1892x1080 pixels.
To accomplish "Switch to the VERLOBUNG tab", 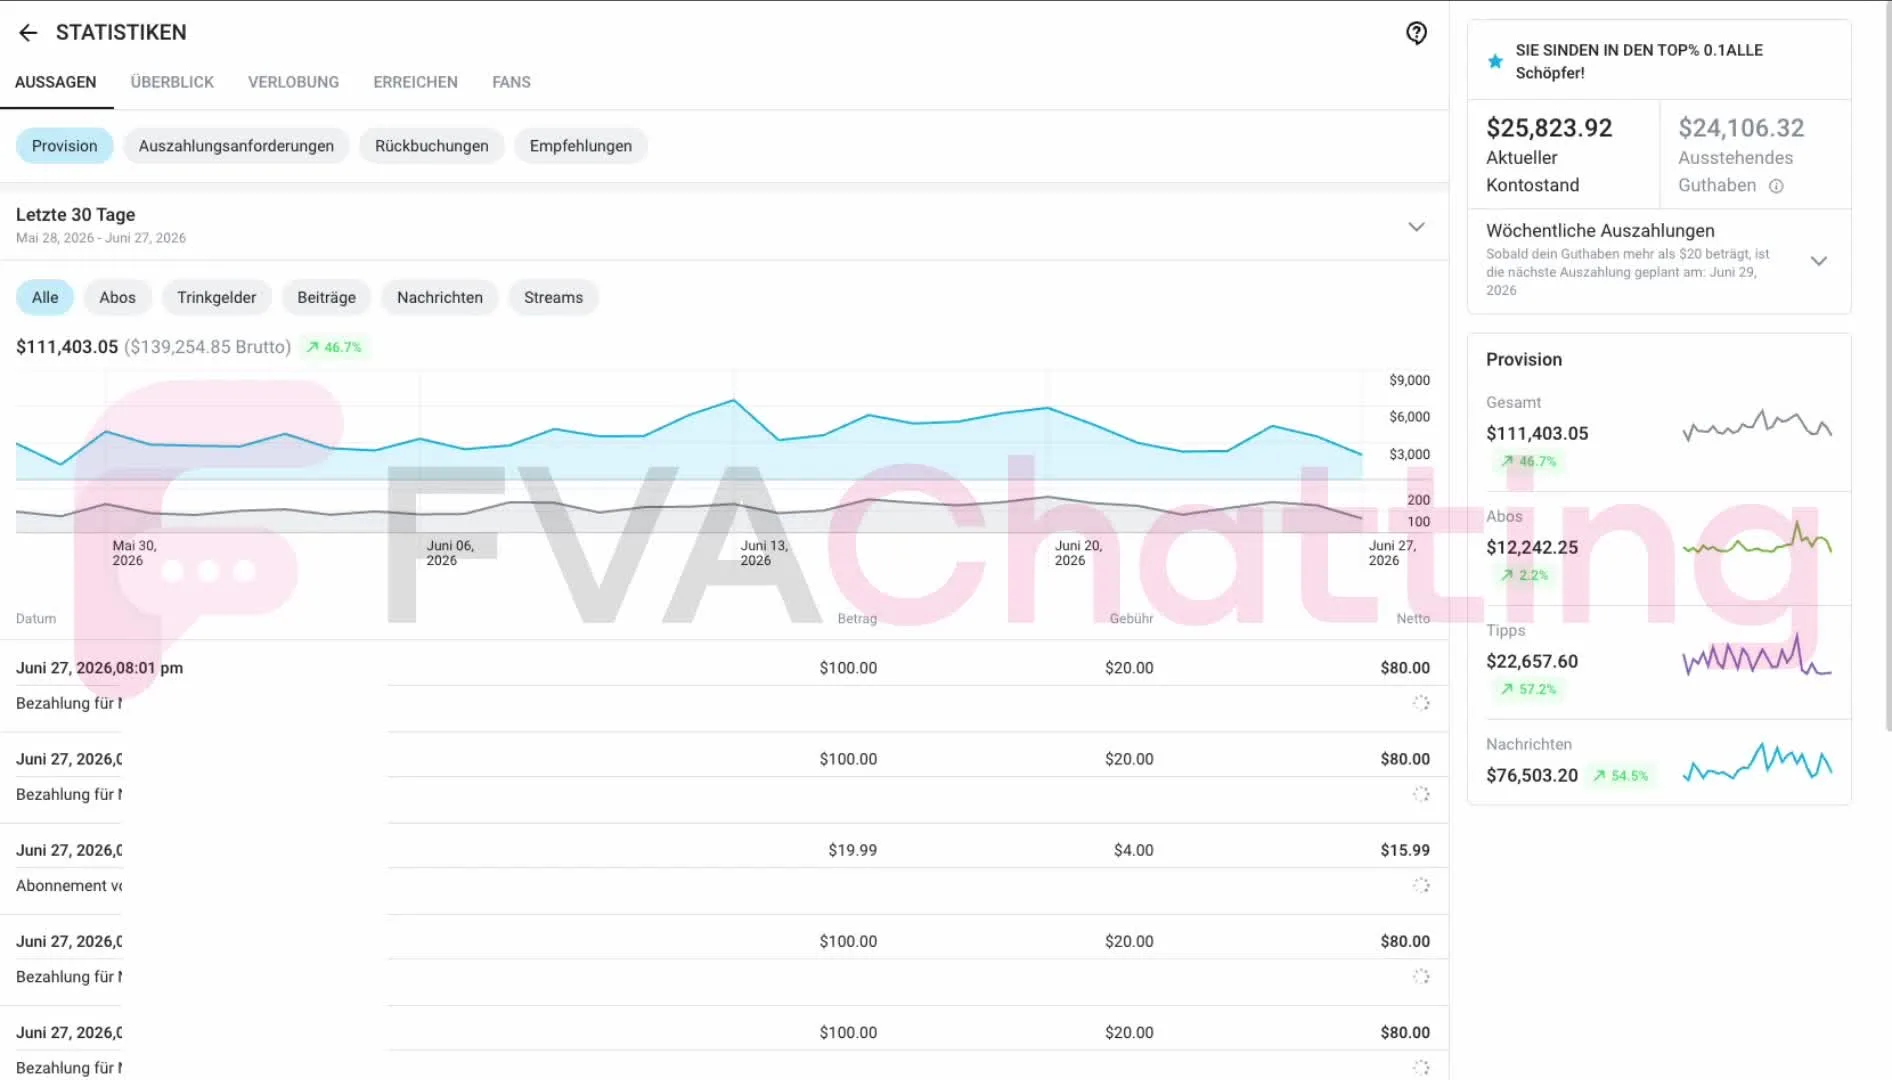I will 293,82.
